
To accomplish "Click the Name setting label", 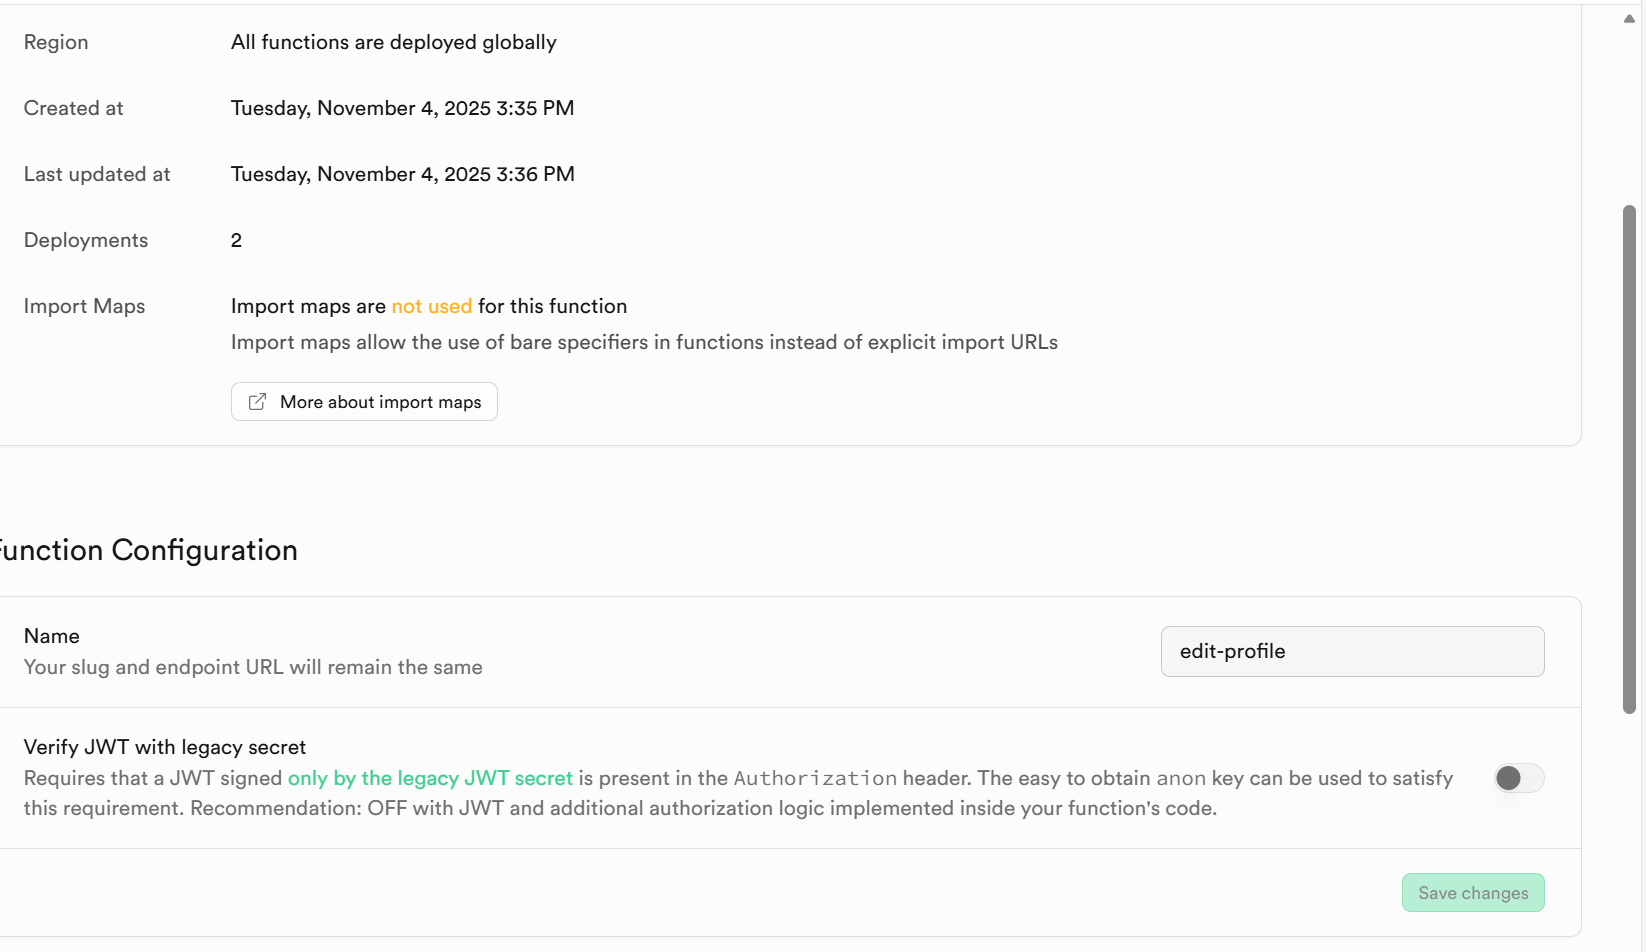I will [x=52, y=636].
